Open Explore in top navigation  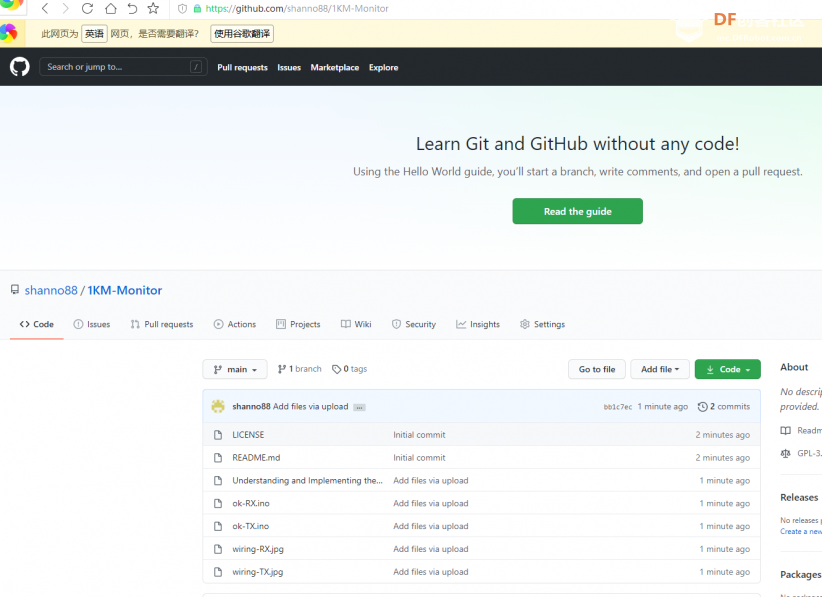coord(383,67)
